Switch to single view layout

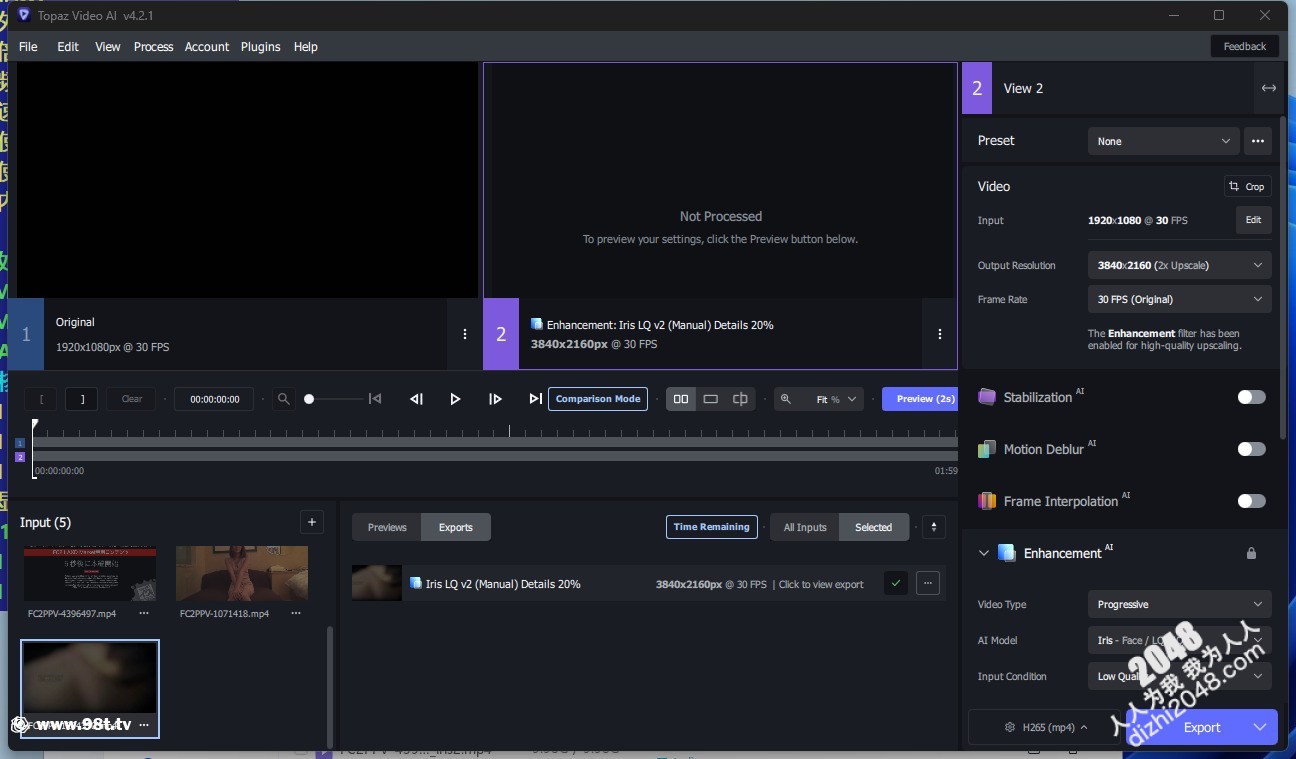tap(711, 399)
